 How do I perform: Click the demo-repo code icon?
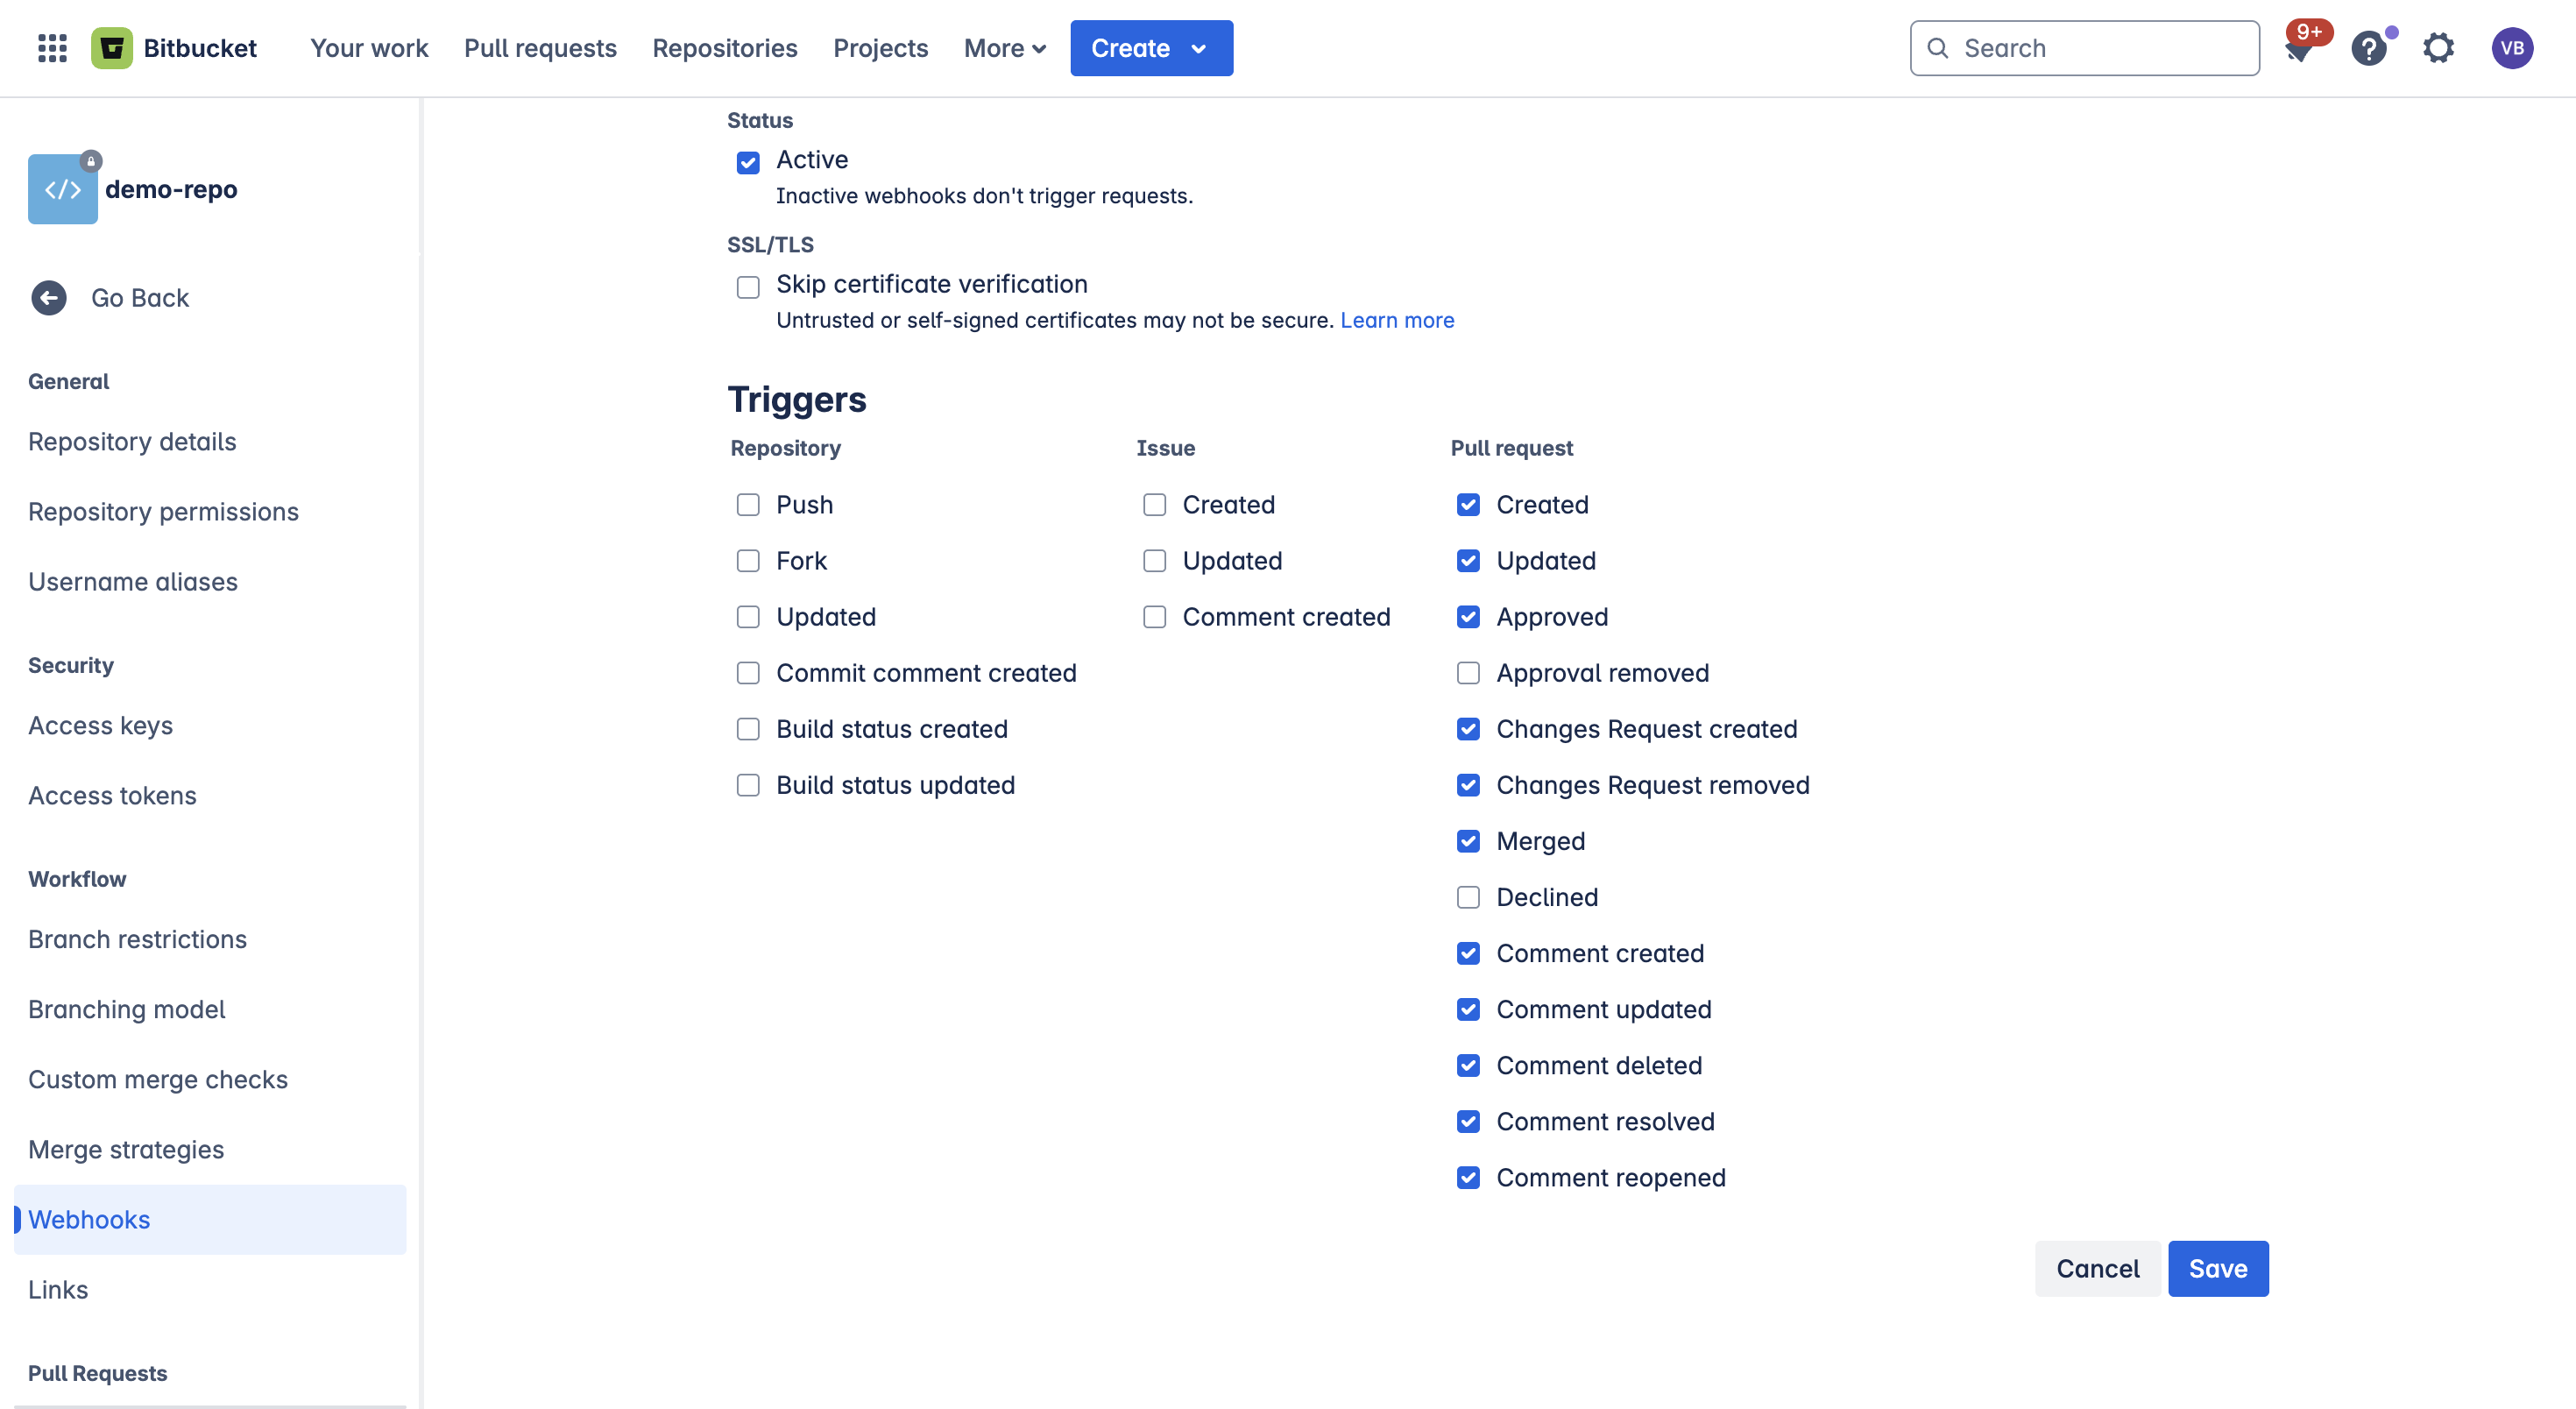pos(62,189)
